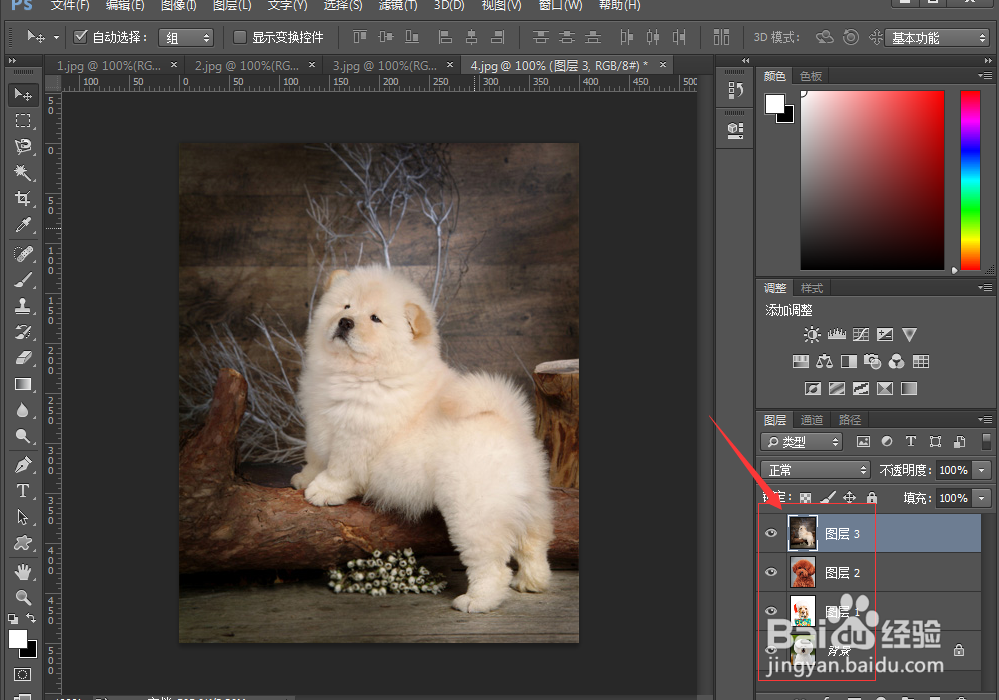Enable Show Transform Controls checkbox

click(x=240, y=38)
